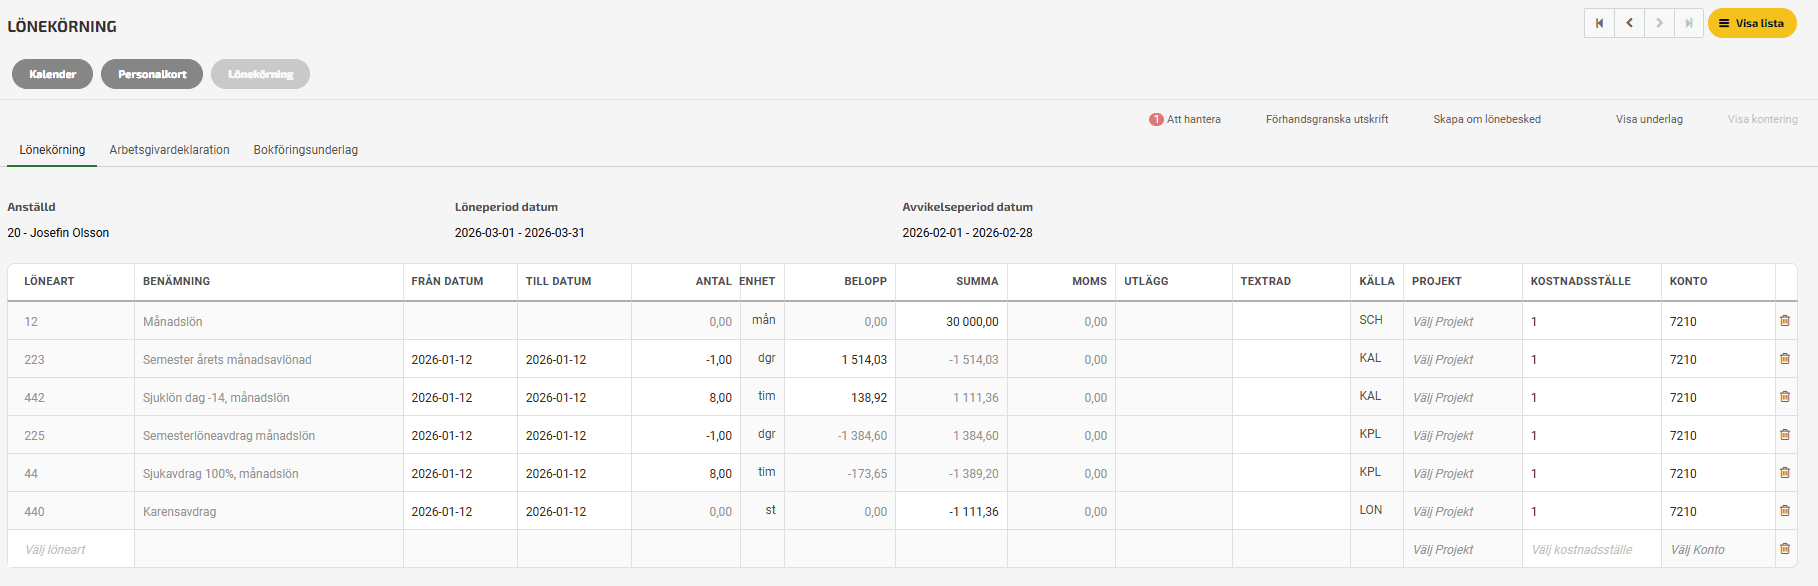Click the red Att hantera notification badge
1818x586 pixels.
1156,119
